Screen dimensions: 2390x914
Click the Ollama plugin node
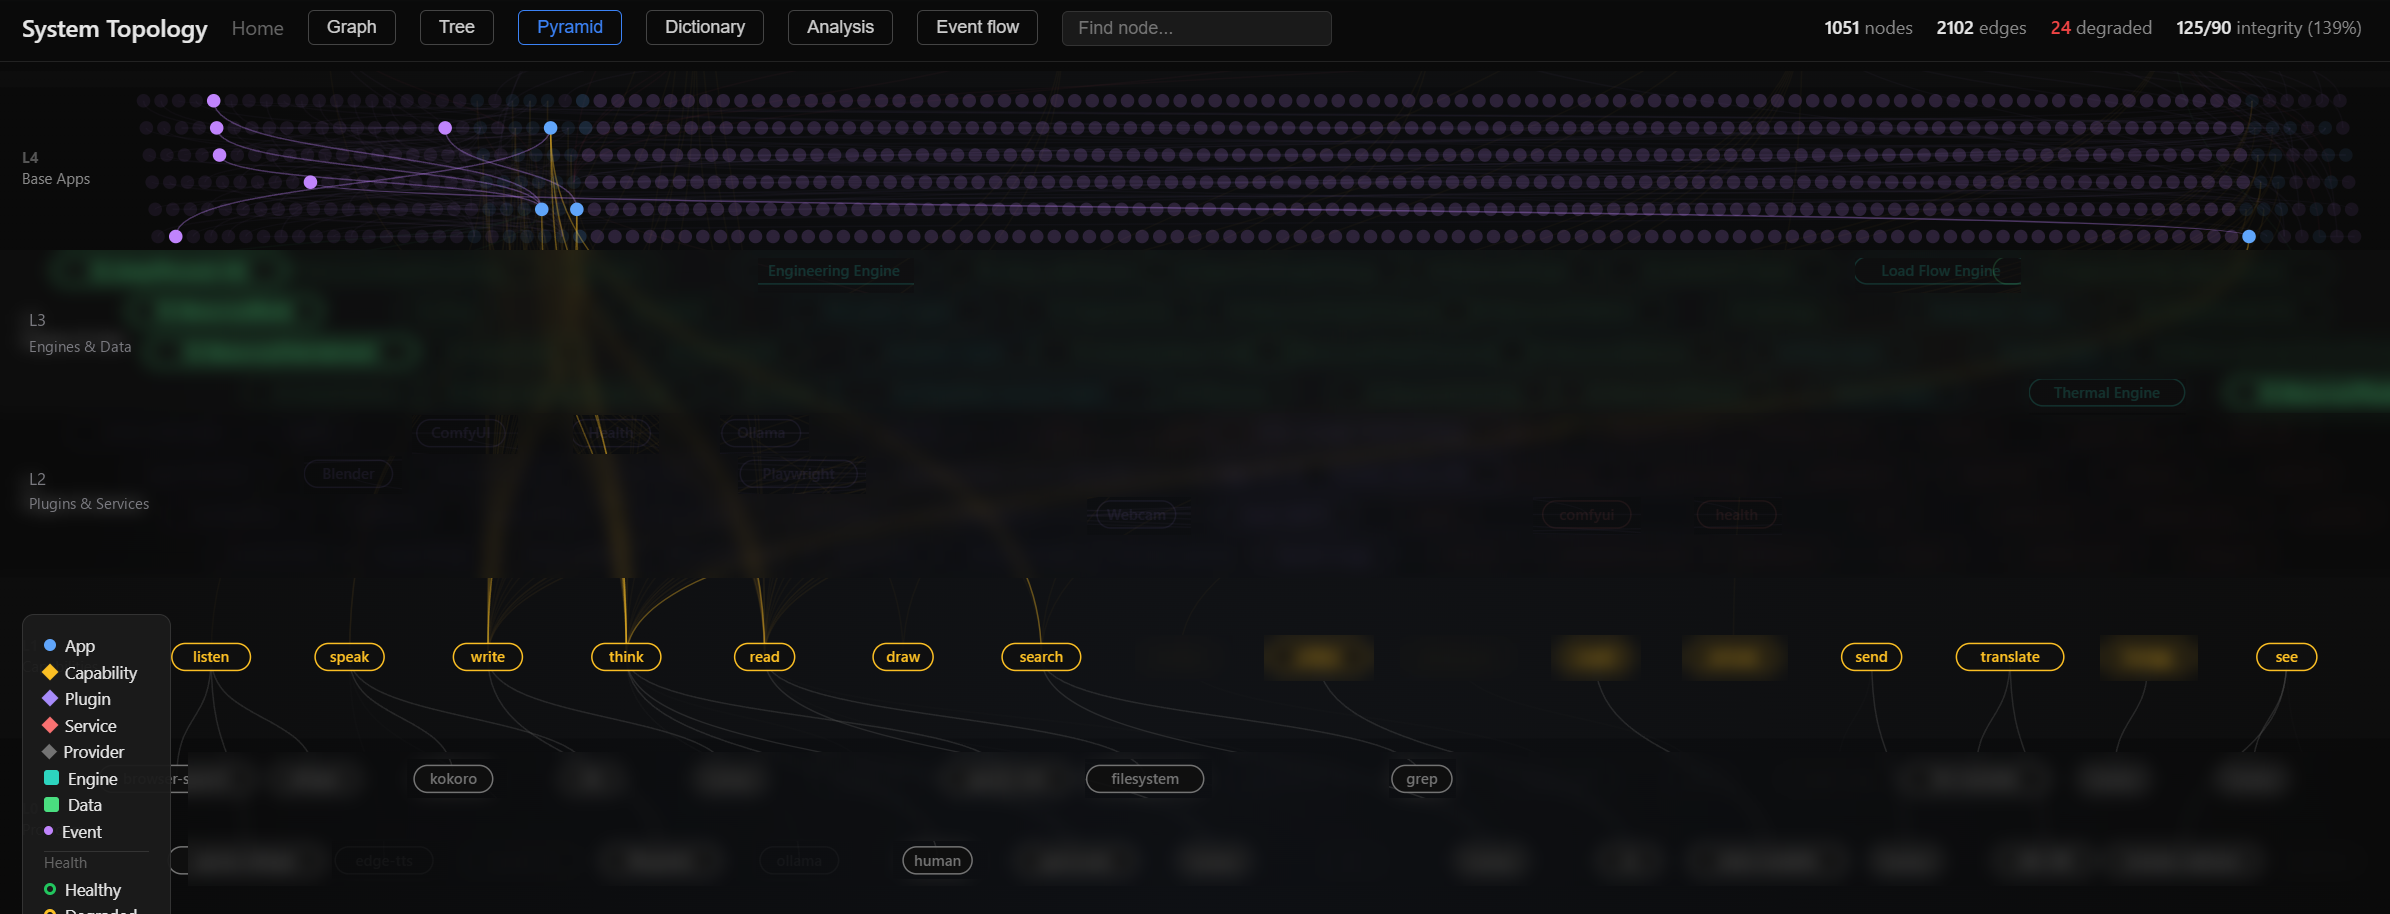click(761, 433)
